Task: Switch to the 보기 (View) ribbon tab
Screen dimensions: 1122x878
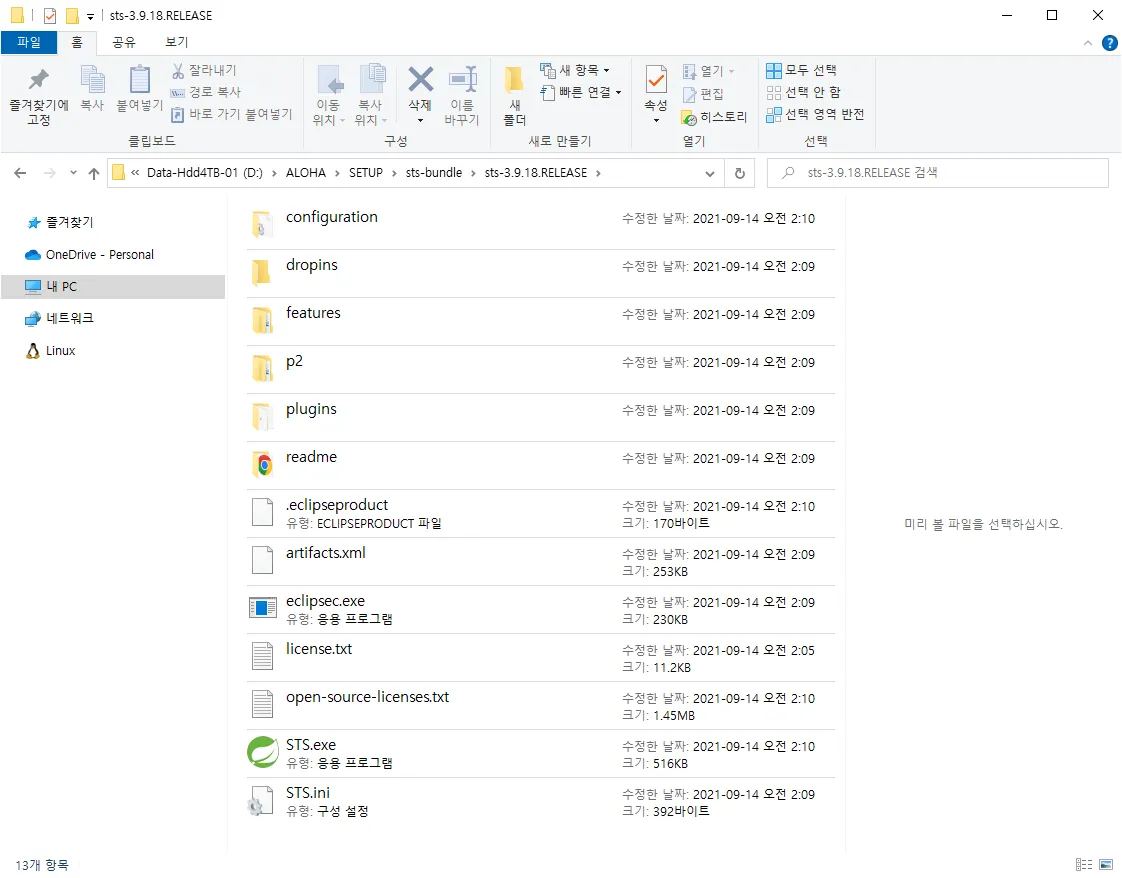Action: tap(176, 42)
